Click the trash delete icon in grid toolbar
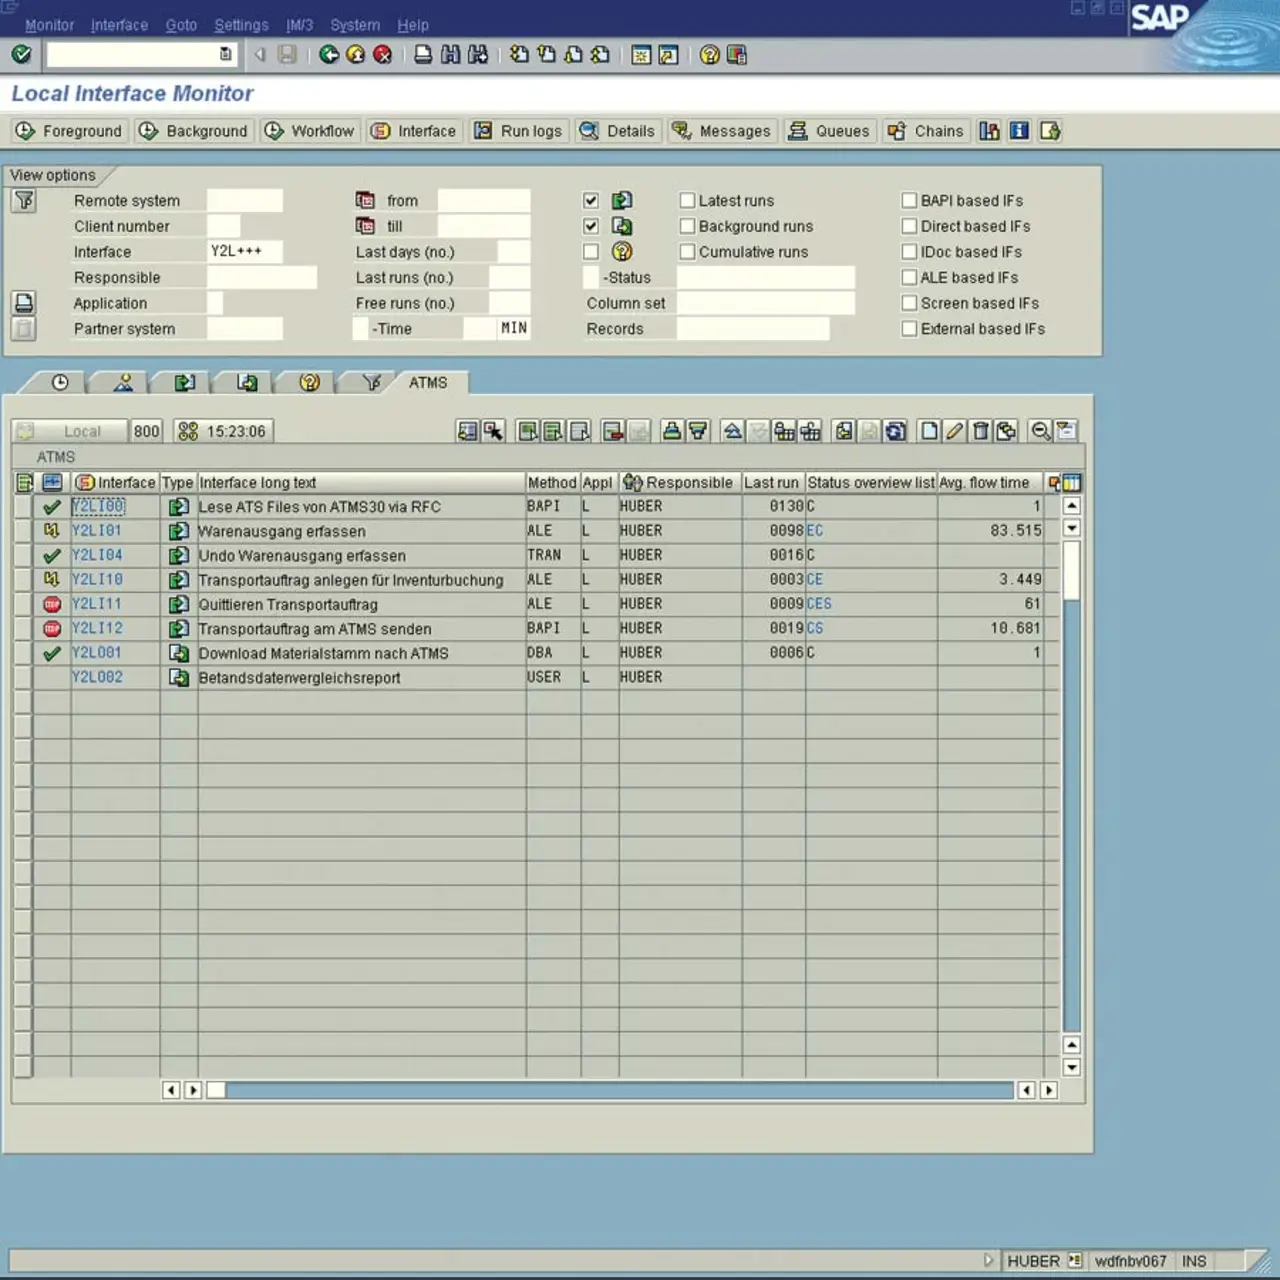This screenshot has width=1280, height=1280. 981,431
